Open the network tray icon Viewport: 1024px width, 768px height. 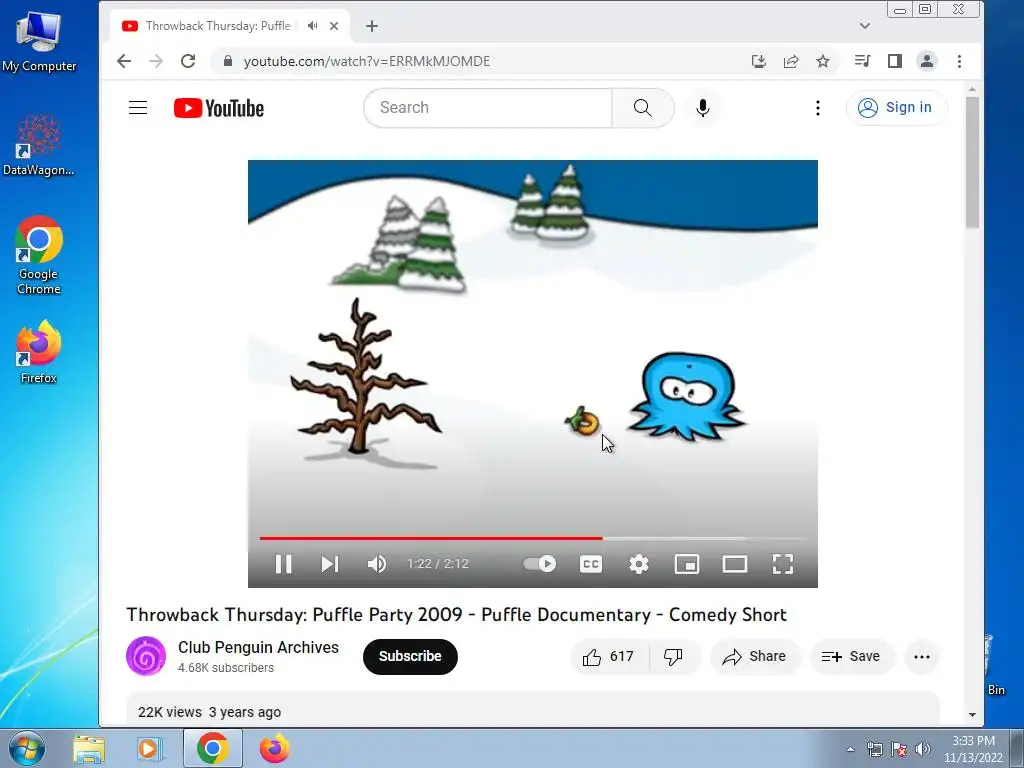(874, 749)
